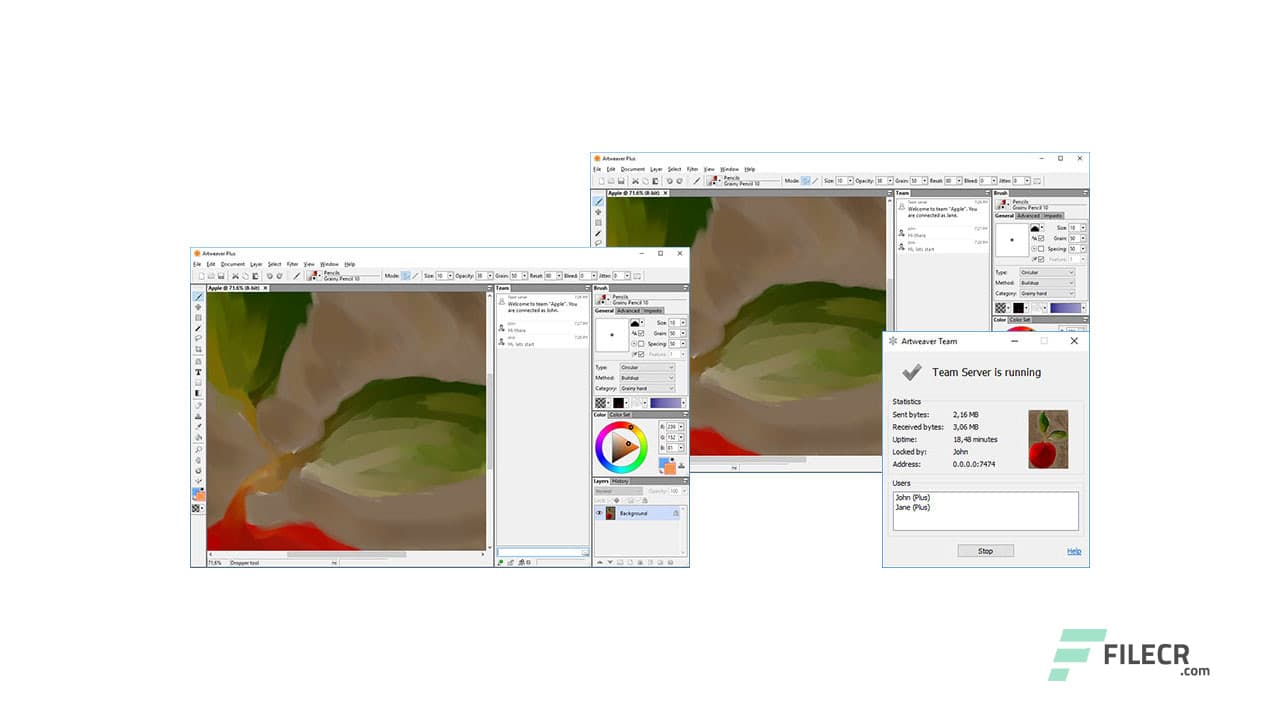Click the Help link in the Team window
Image resolution: width=1280 pixels, height=720 pixels.
pos(1073,551)
